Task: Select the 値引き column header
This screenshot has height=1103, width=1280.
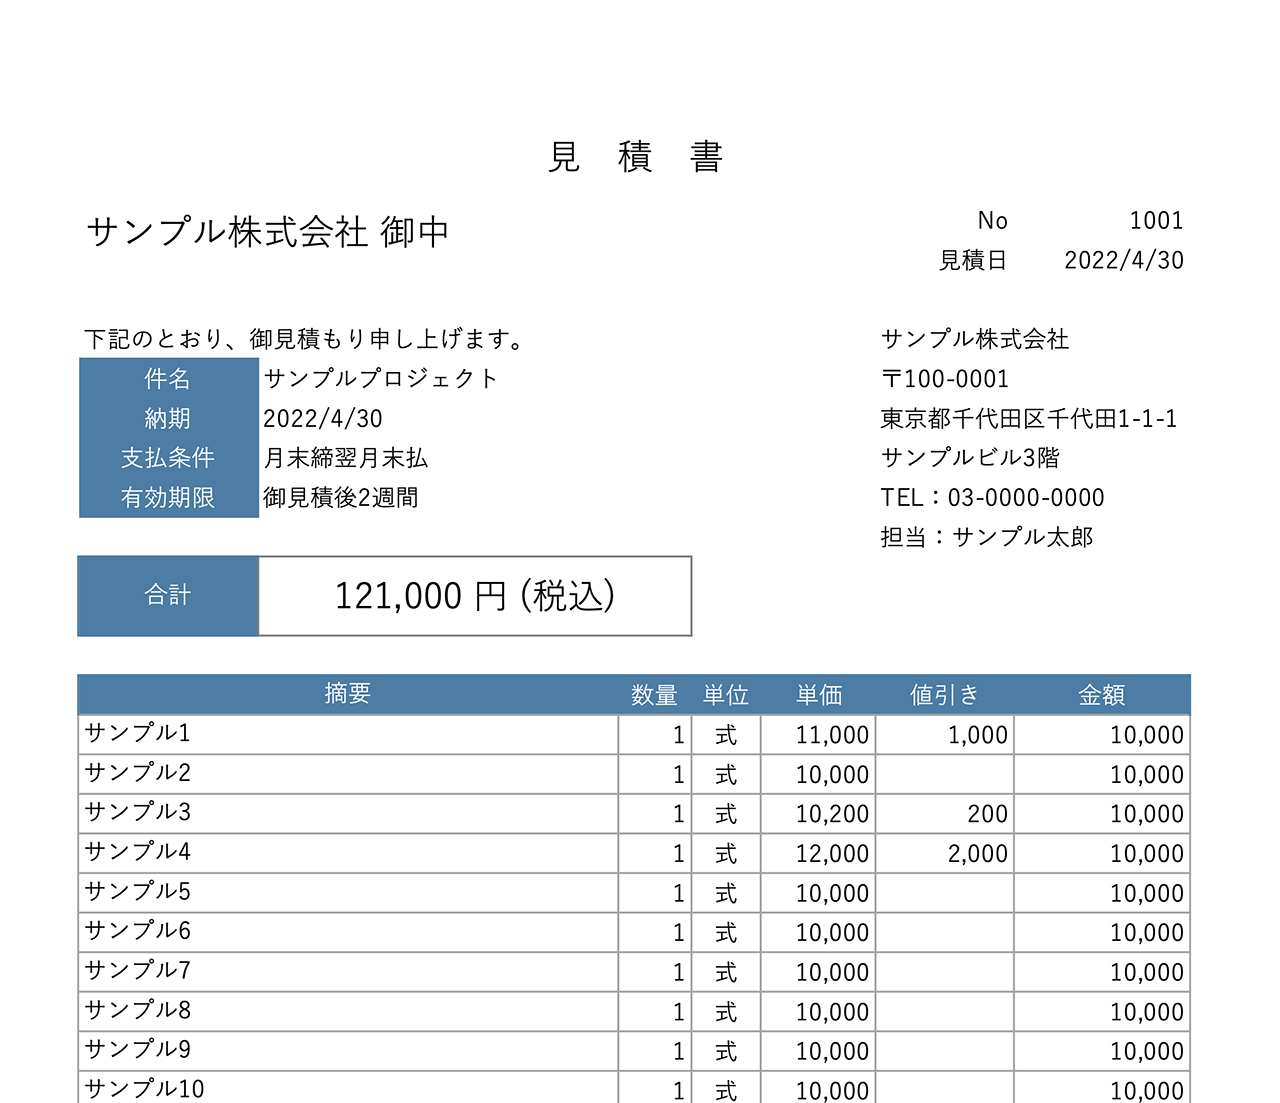Action: point(944,693)
